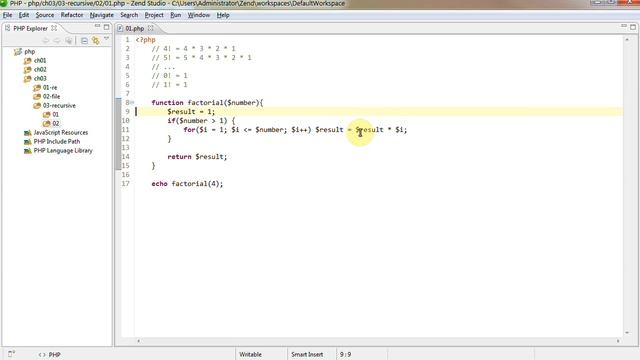Select folder 01 under 03-recursive
The height and width of the screenshot is (360, 640).
56,114
